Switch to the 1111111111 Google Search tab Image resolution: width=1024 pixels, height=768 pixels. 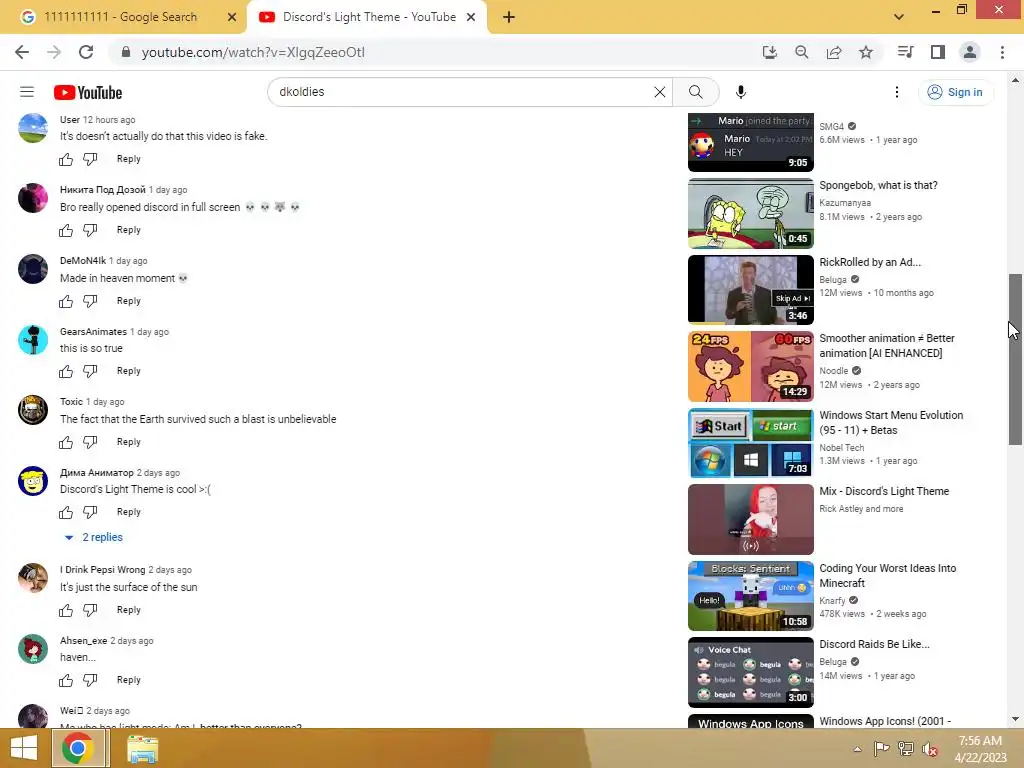click(120, 17)
